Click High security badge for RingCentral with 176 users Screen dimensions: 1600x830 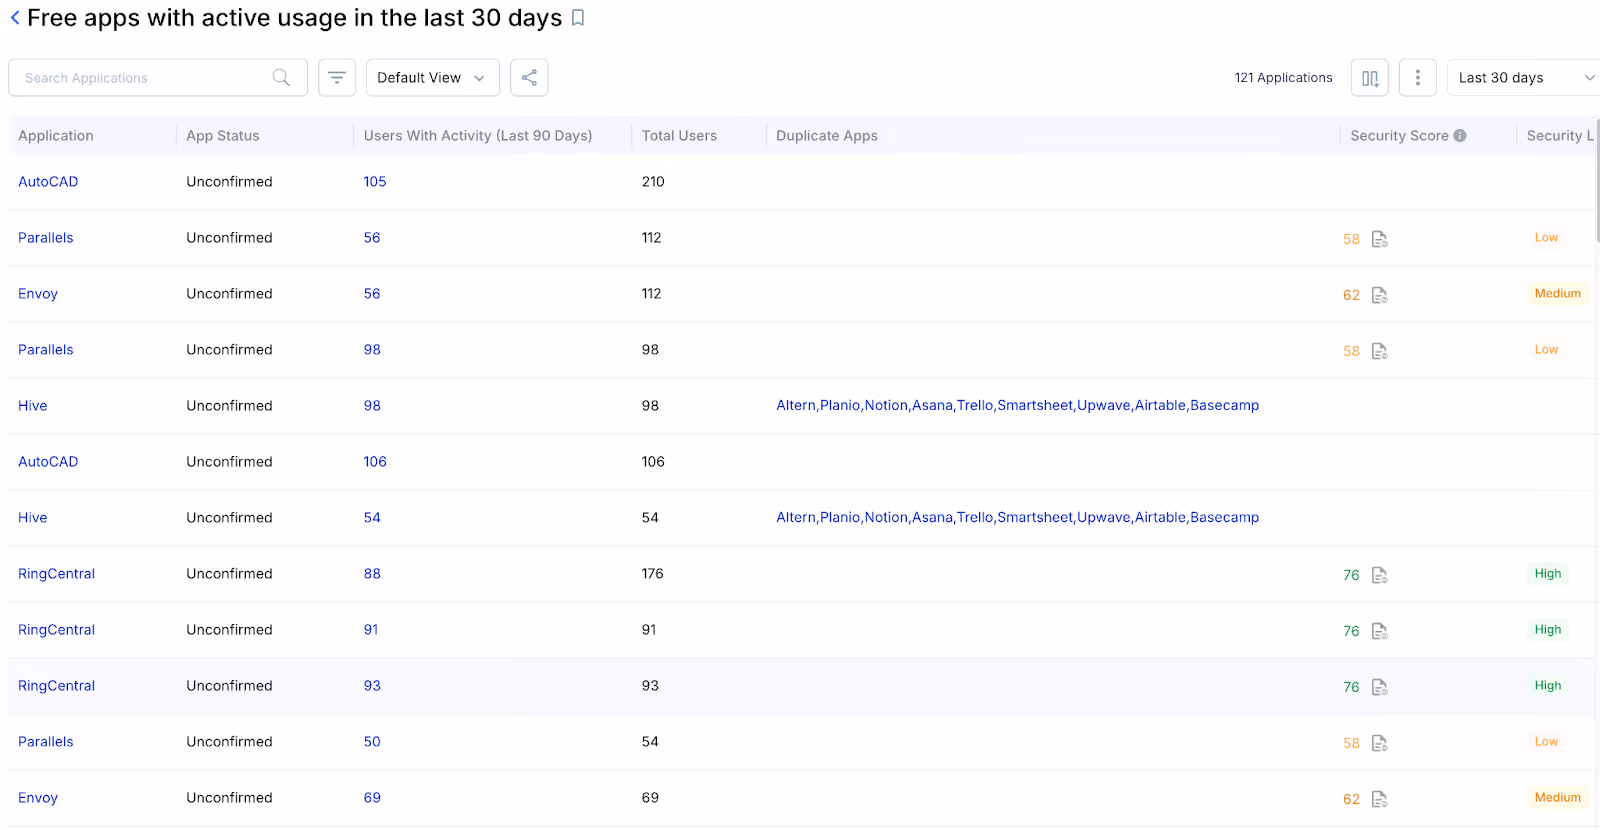1548,574
